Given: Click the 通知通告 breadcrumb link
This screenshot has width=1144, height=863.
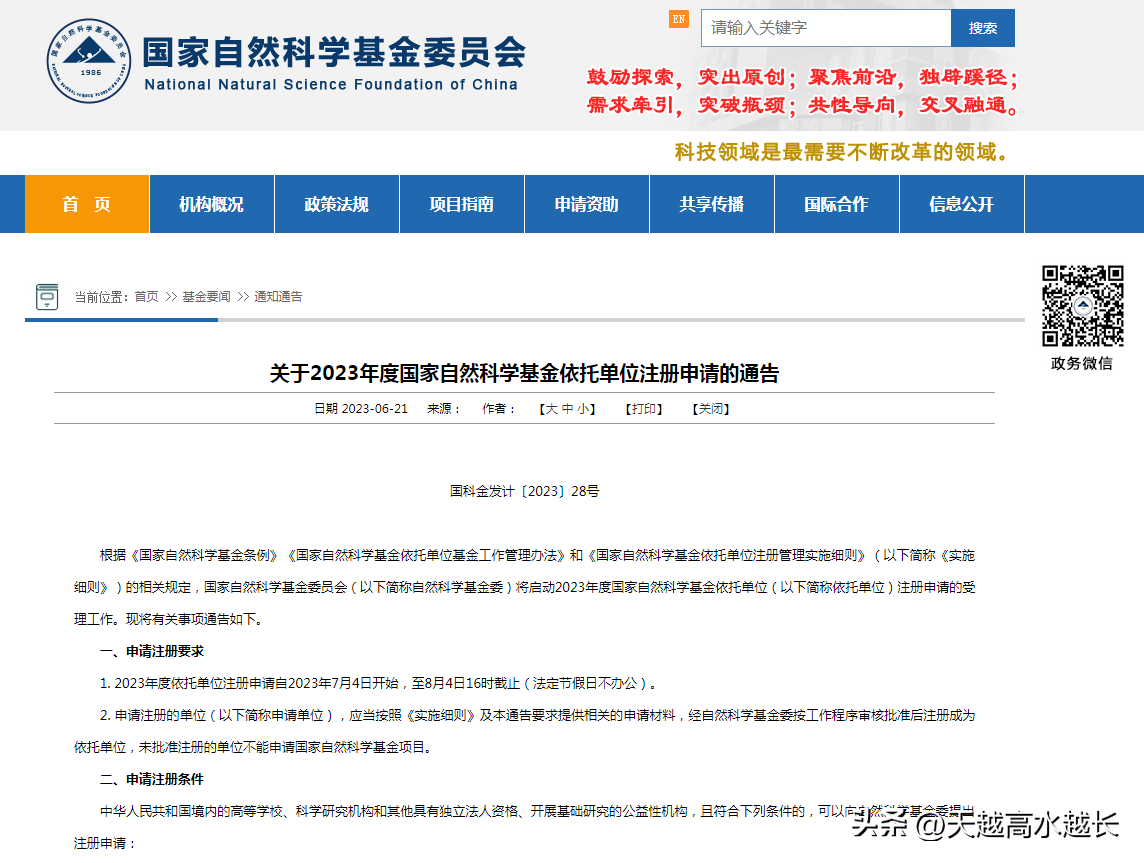Looking at the screenshot, I should (x=278, y=296).
